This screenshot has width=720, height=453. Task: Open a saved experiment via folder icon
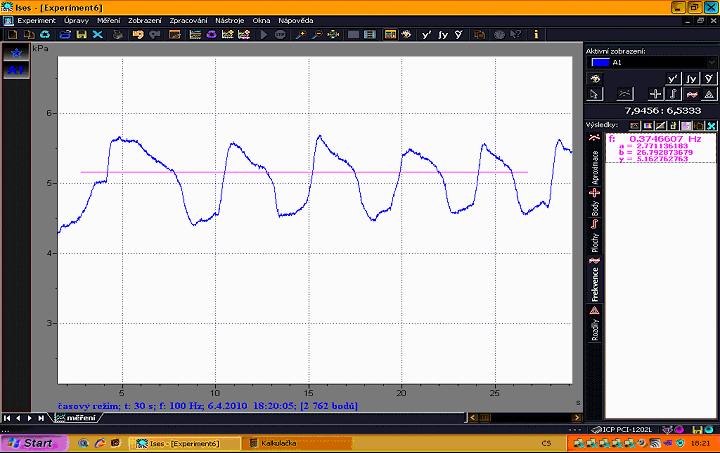[x=65, y=34]
